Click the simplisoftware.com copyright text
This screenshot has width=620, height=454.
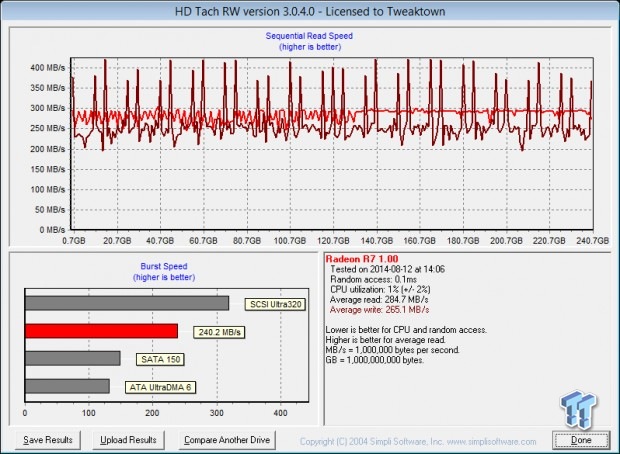coord(418,441)
